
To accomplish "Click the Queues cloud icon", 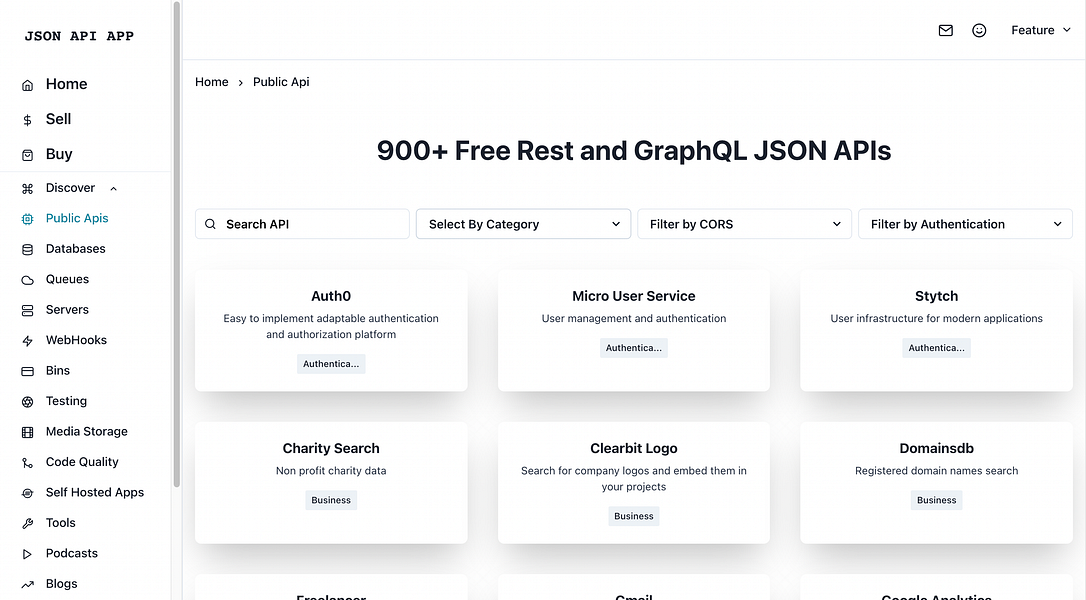I will point(28,280).
